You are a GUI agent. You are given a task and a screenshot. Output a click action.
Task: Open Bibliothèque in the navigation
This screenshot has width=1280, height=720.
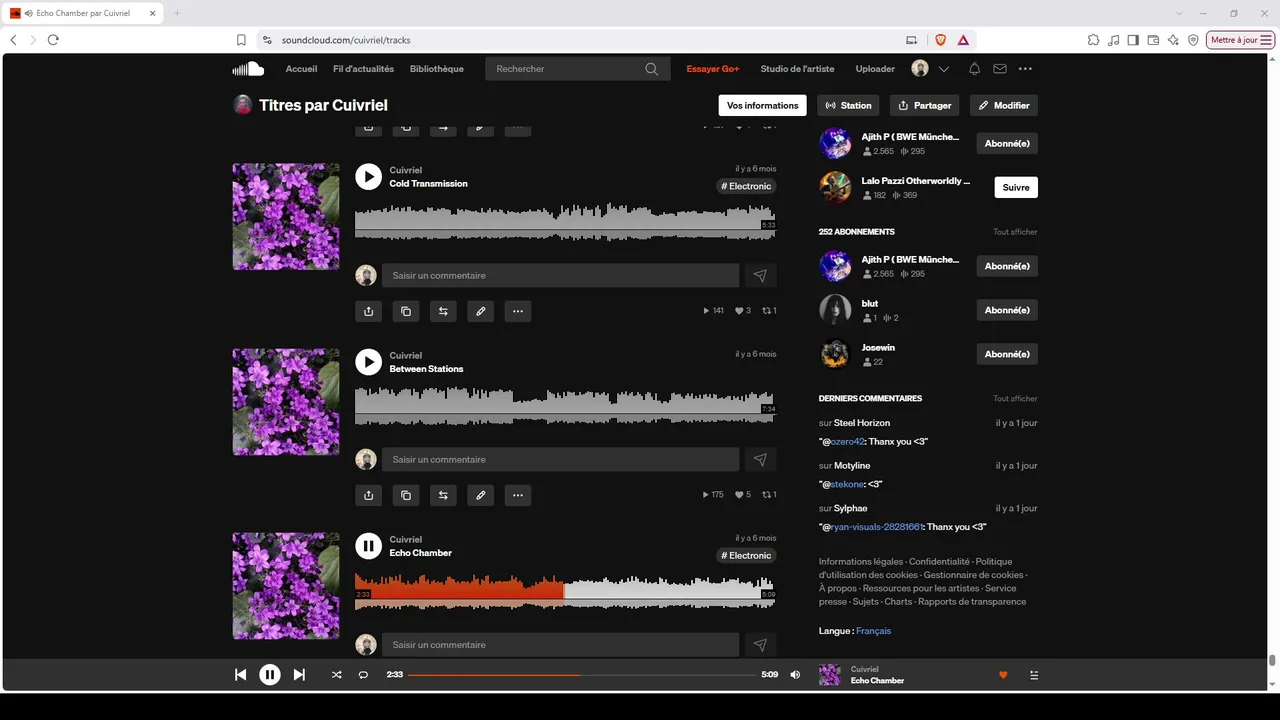point(437,69)
